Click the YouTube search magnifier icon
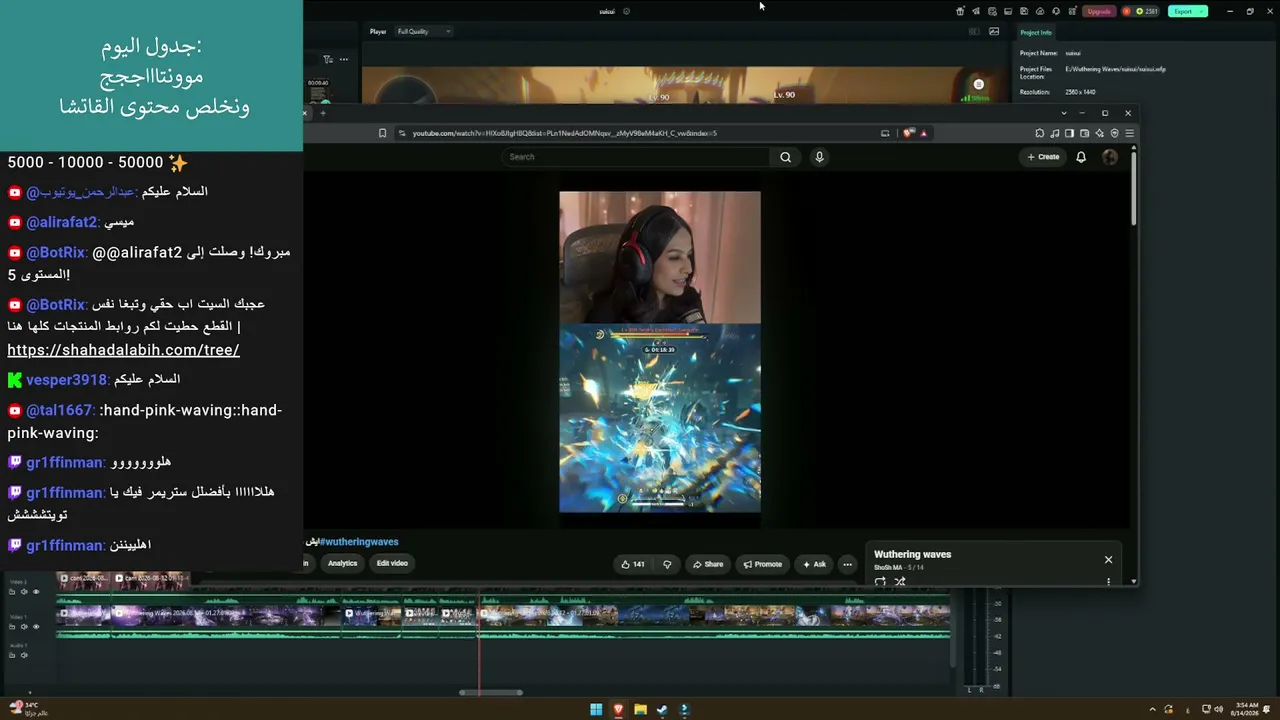Image resolution: width=1280 pixels, height=720 pixels. [x=785, y=157]
